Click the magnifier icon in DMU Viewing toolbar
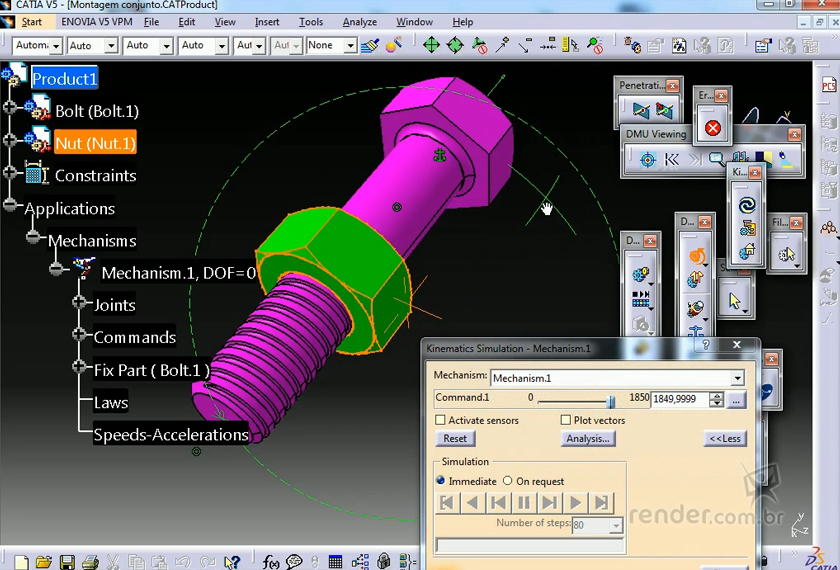This screenshot has height=570, width=840. (x=716, y=159)
